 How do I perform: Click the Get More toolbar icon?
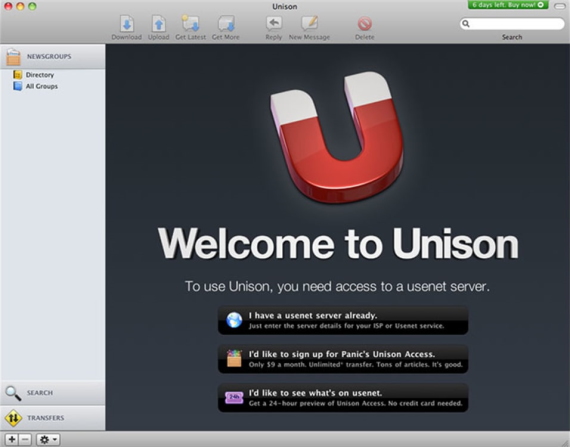click(226, 24)
